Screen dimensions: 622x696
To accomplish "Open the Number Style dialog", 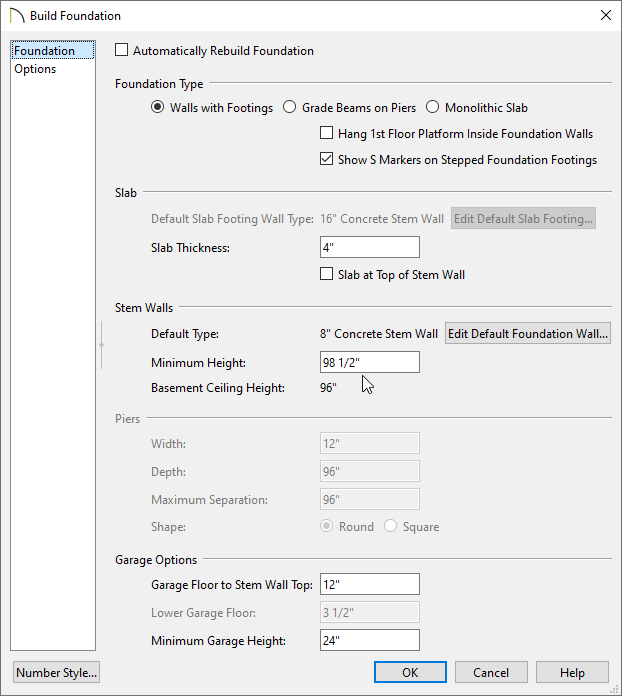I will [56, 672].
